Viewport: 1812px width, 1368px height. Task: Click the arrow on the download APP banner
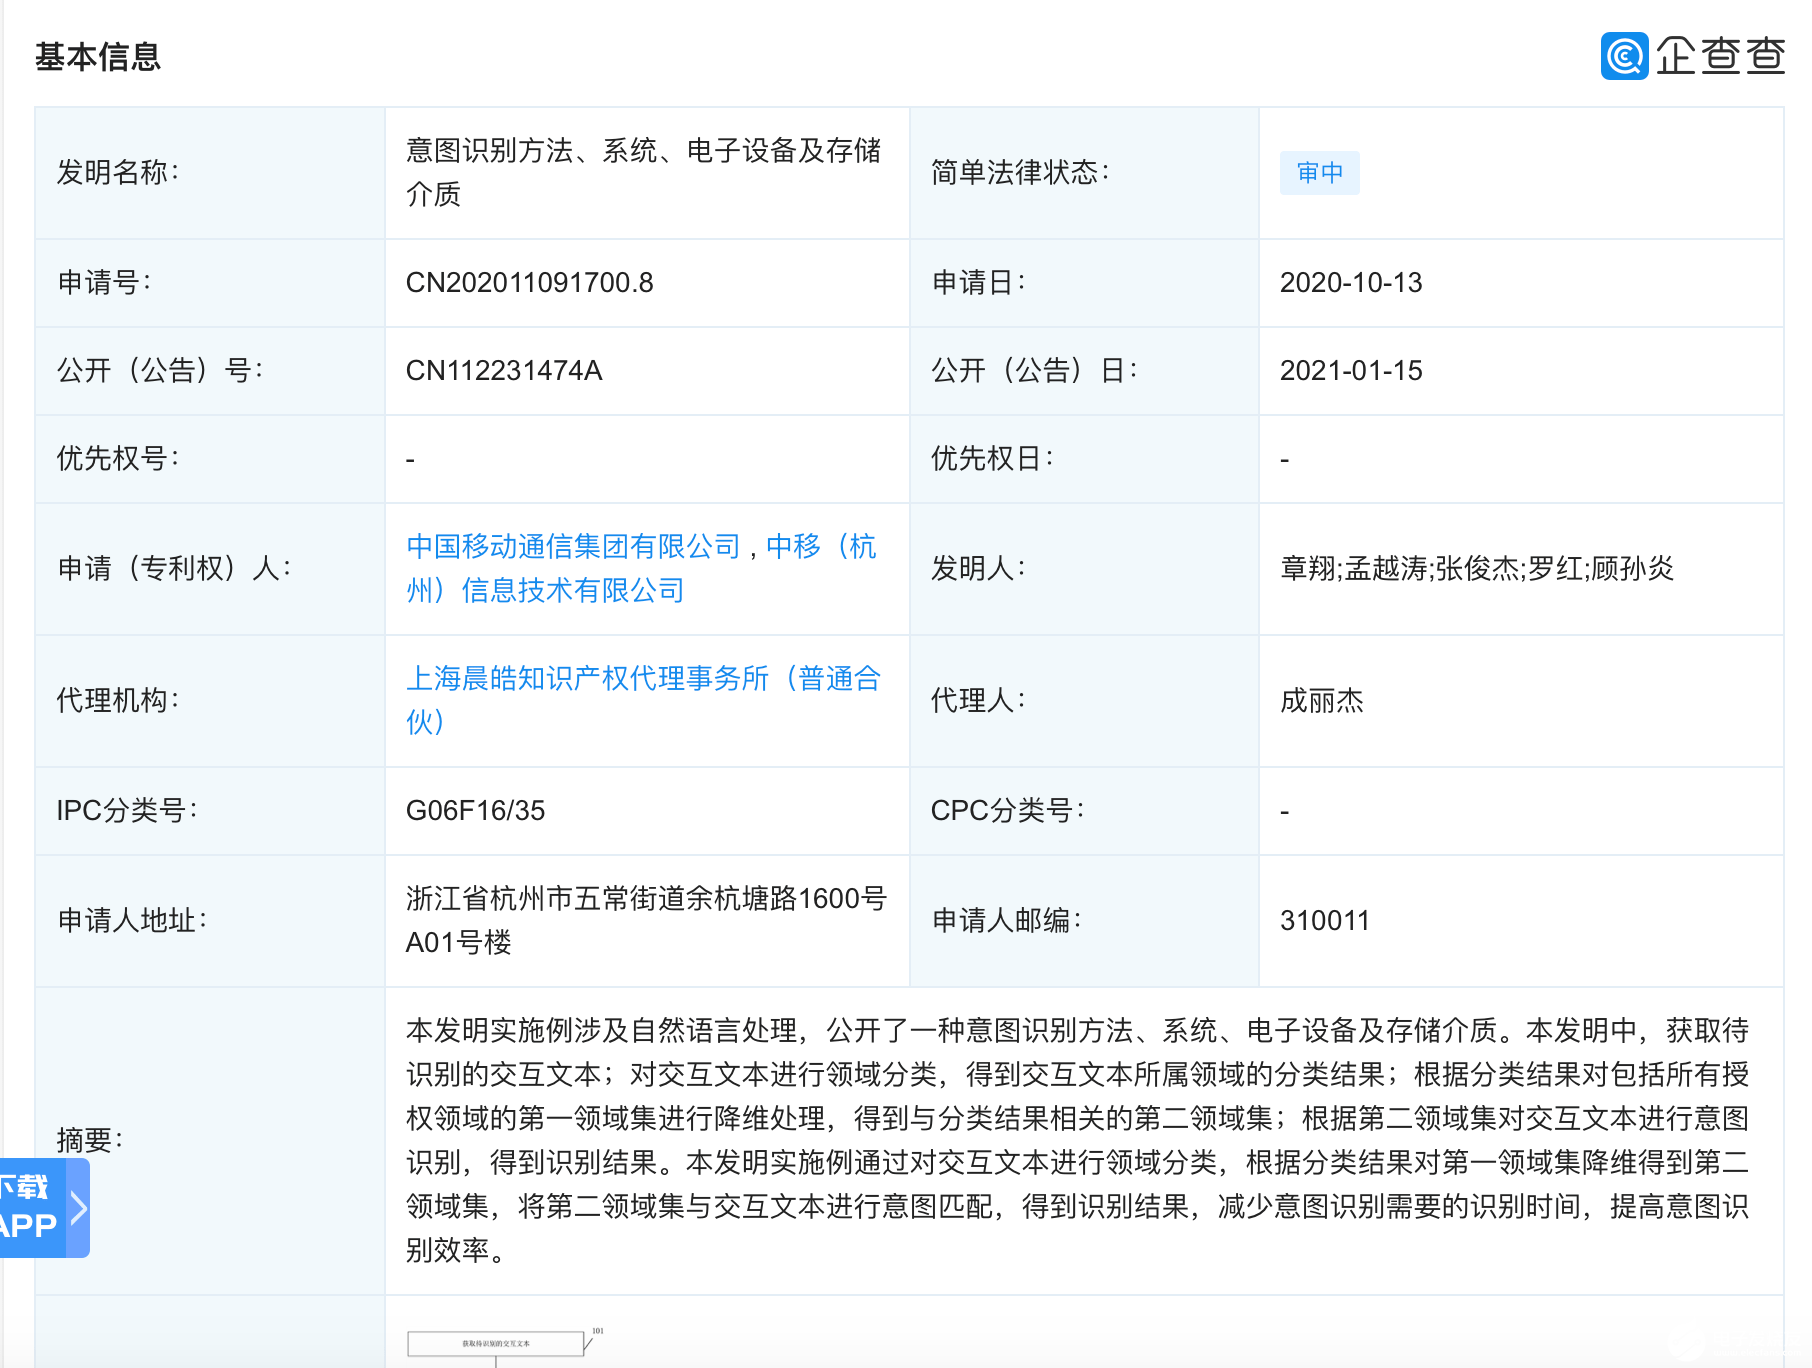pos(78,1207)
